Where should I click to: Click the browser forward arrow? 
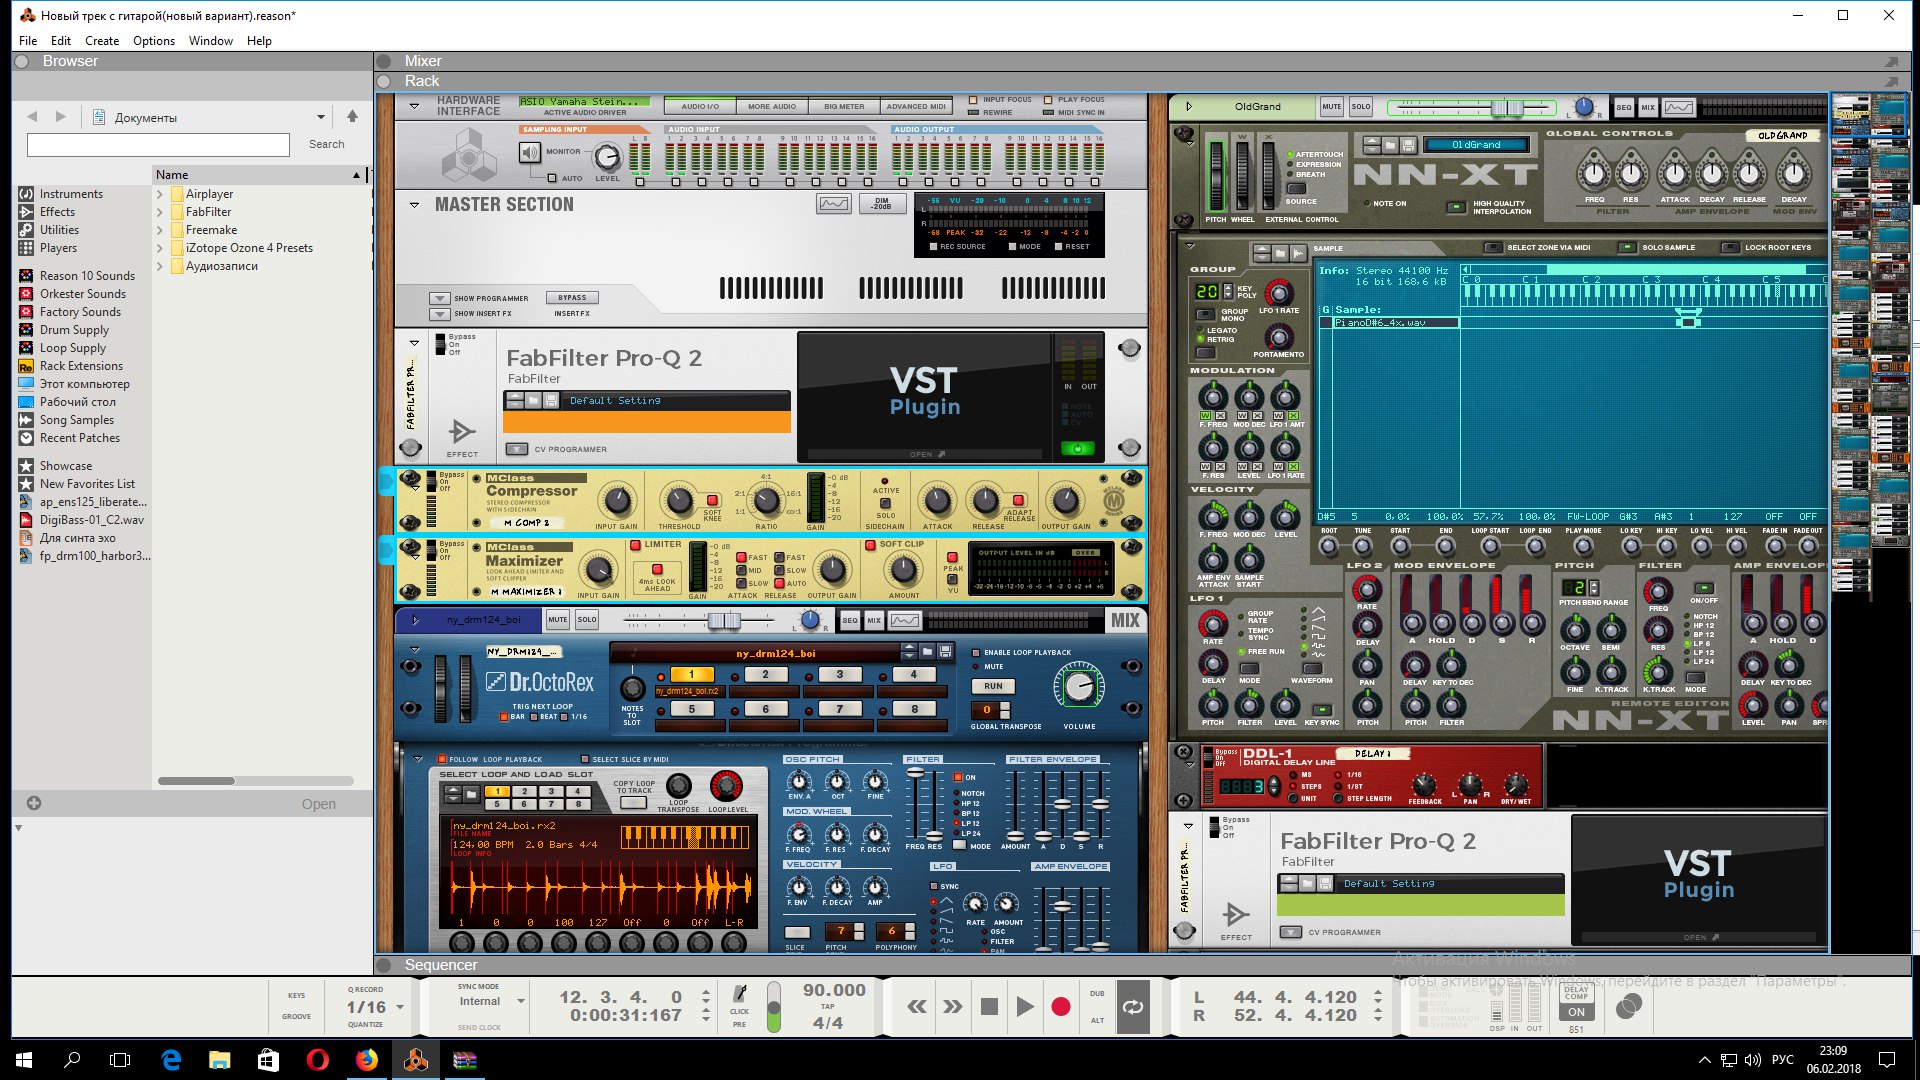point(61,117)
